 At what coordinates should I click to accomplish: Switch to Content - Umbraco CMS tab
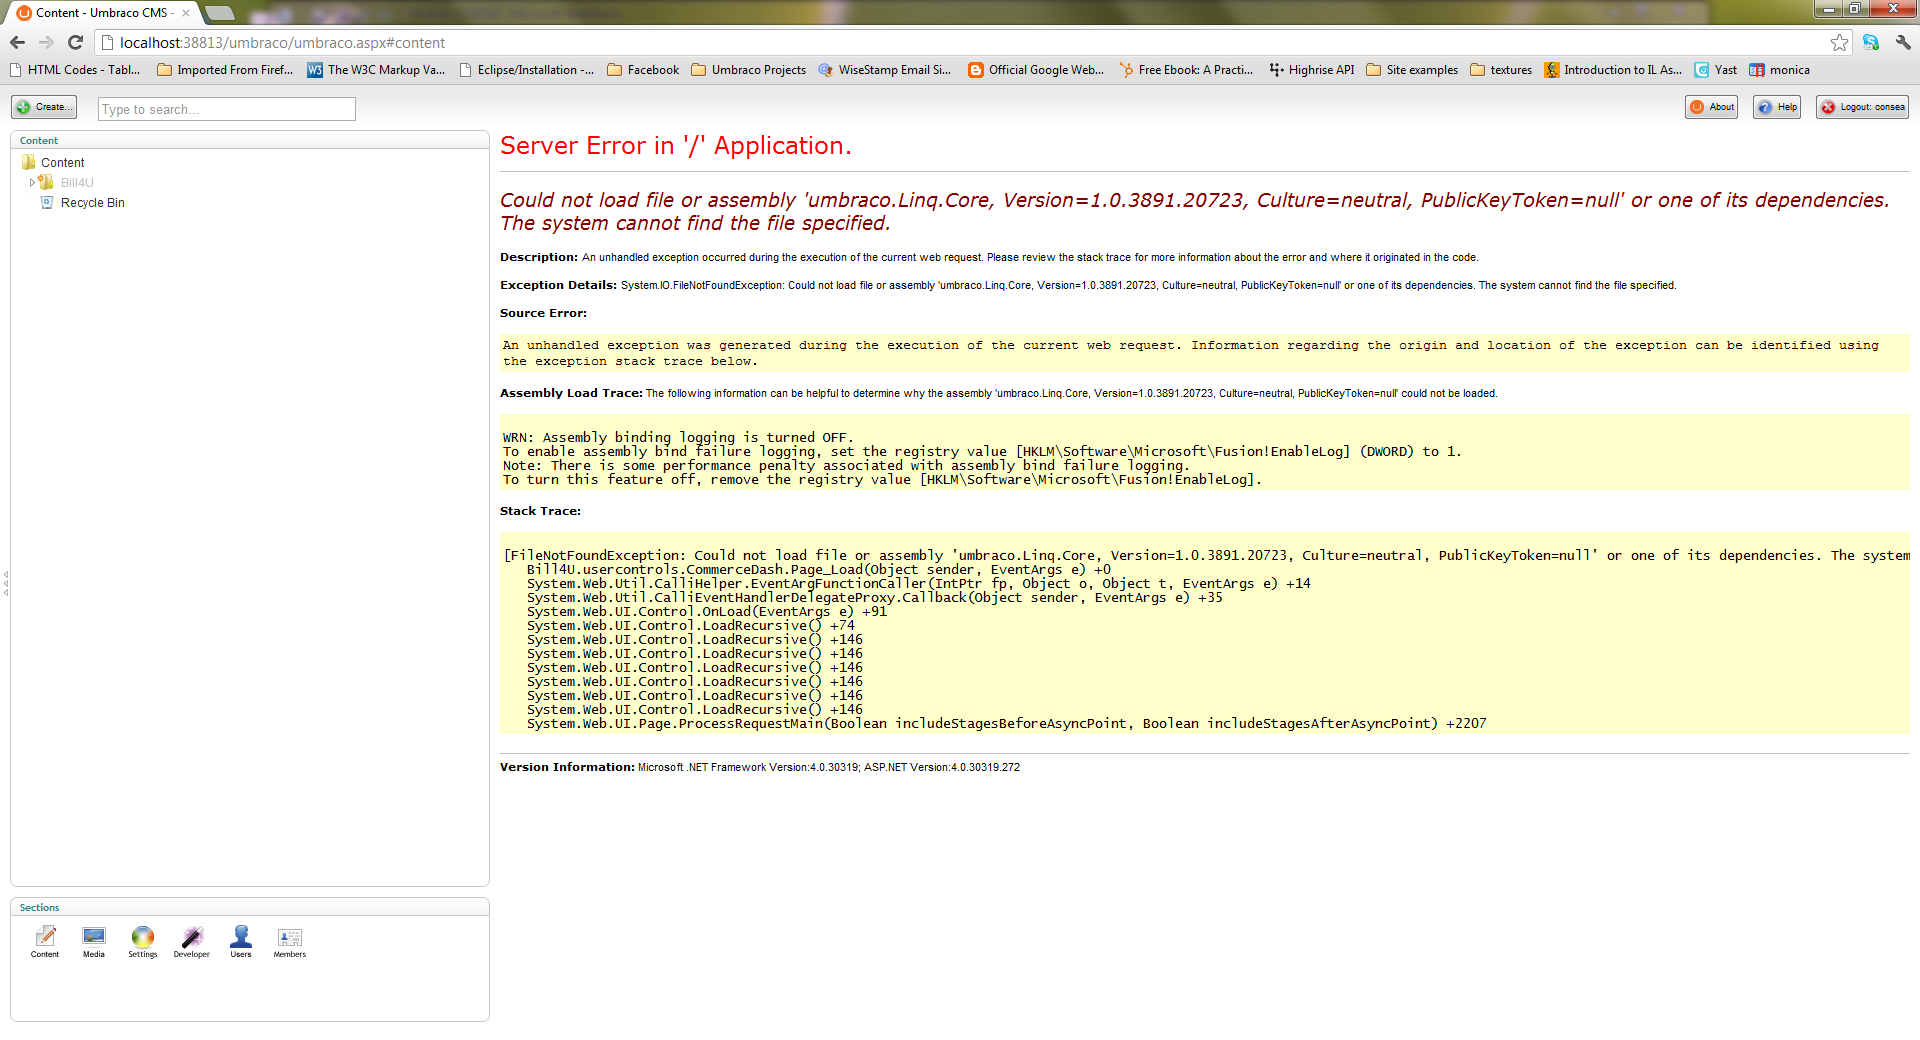click(100, 13)
